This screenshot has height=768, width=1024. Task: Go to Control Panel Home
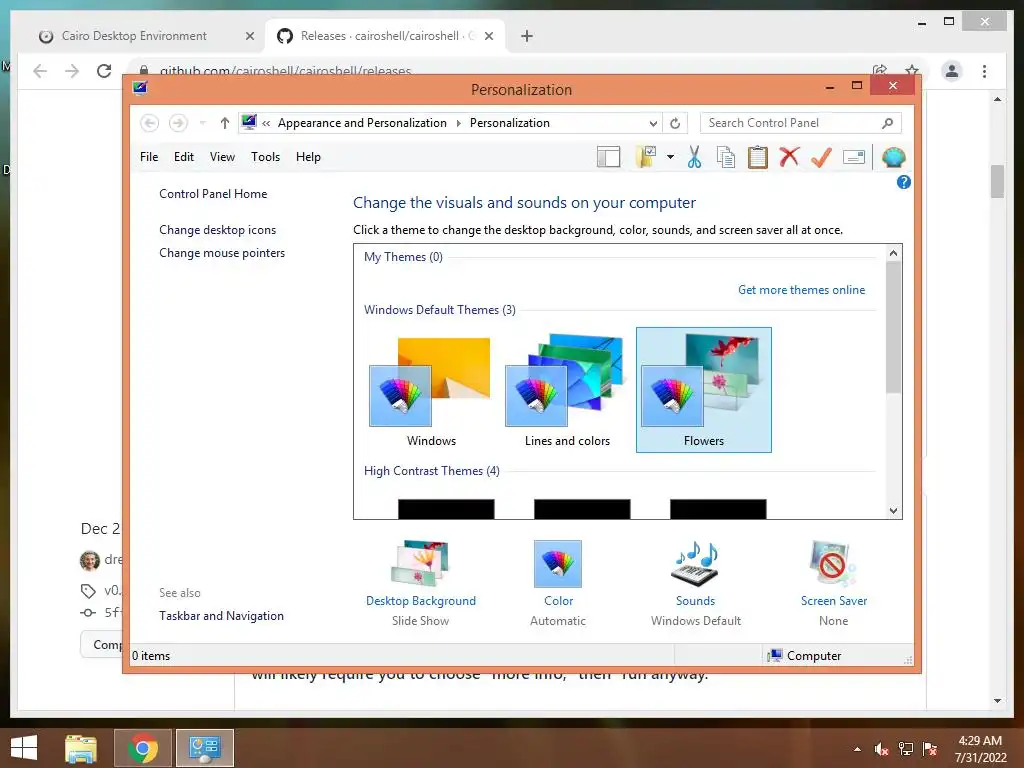213,194
